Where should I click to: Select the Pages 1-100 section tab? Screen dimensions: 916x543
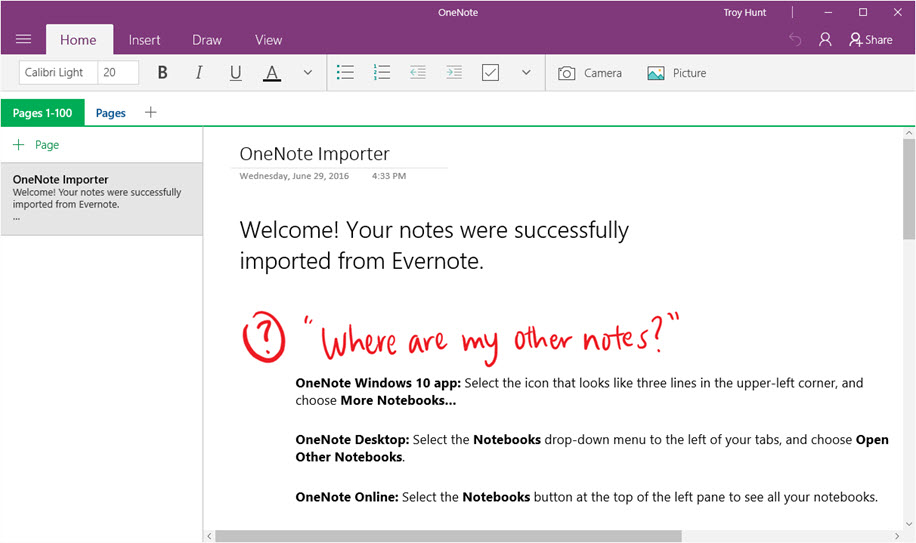43,113
